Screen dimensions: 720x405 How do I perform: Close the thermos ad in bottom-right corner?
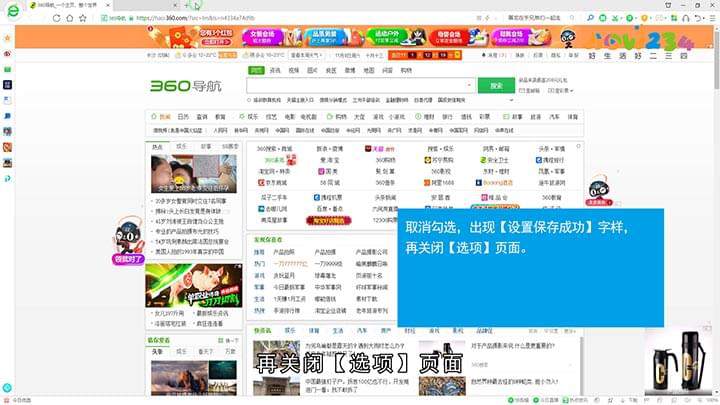pos(706,329)
